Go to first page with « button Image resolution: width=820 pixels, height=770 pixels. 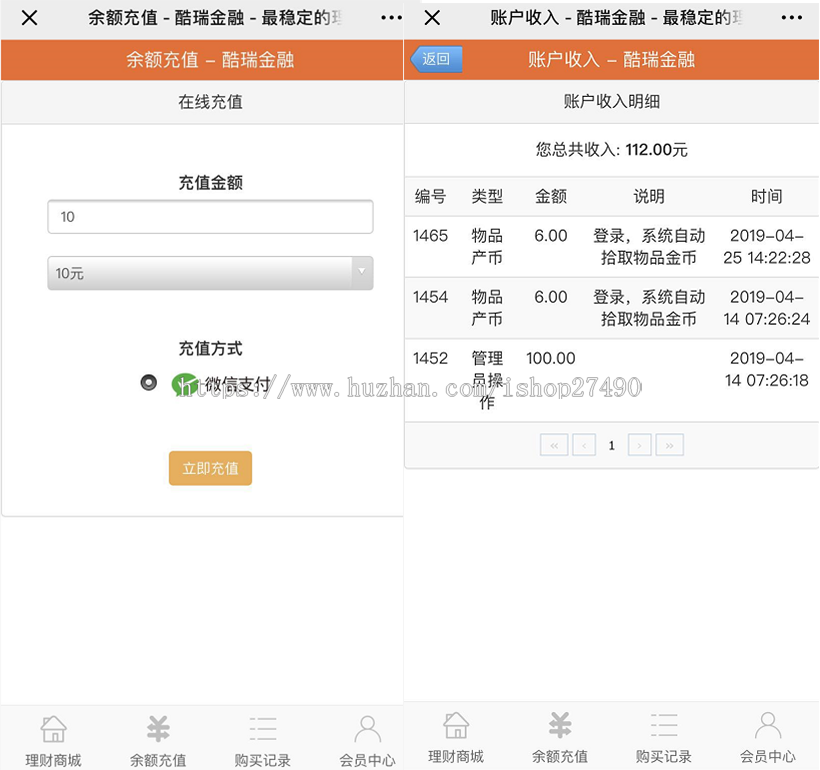point(554,445)
